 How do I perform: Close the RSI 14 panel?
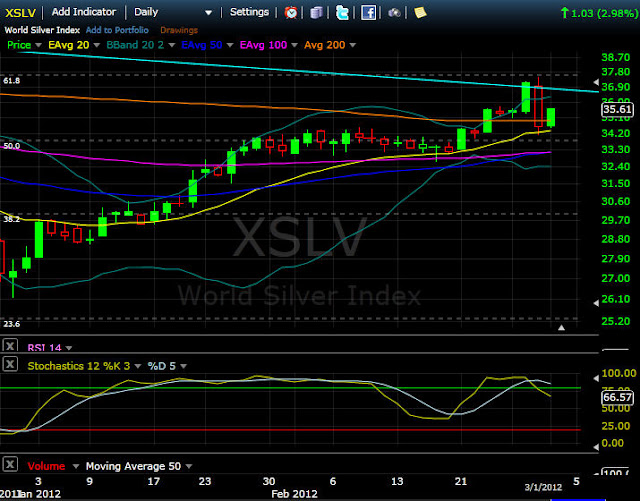click(x=10, y=345)
